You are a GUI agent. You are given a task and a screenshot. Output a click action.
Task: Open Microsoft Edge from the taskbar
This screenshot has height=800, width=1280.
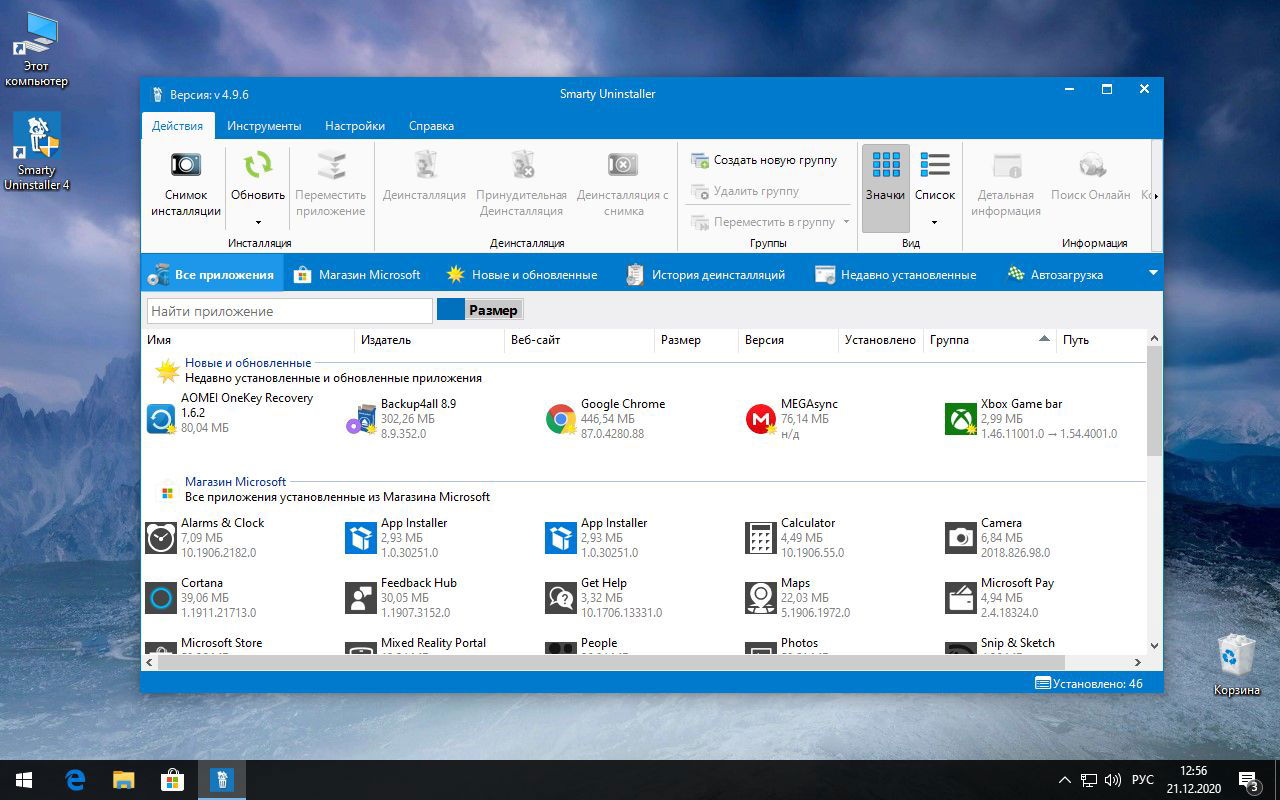(x=75, y=780)
